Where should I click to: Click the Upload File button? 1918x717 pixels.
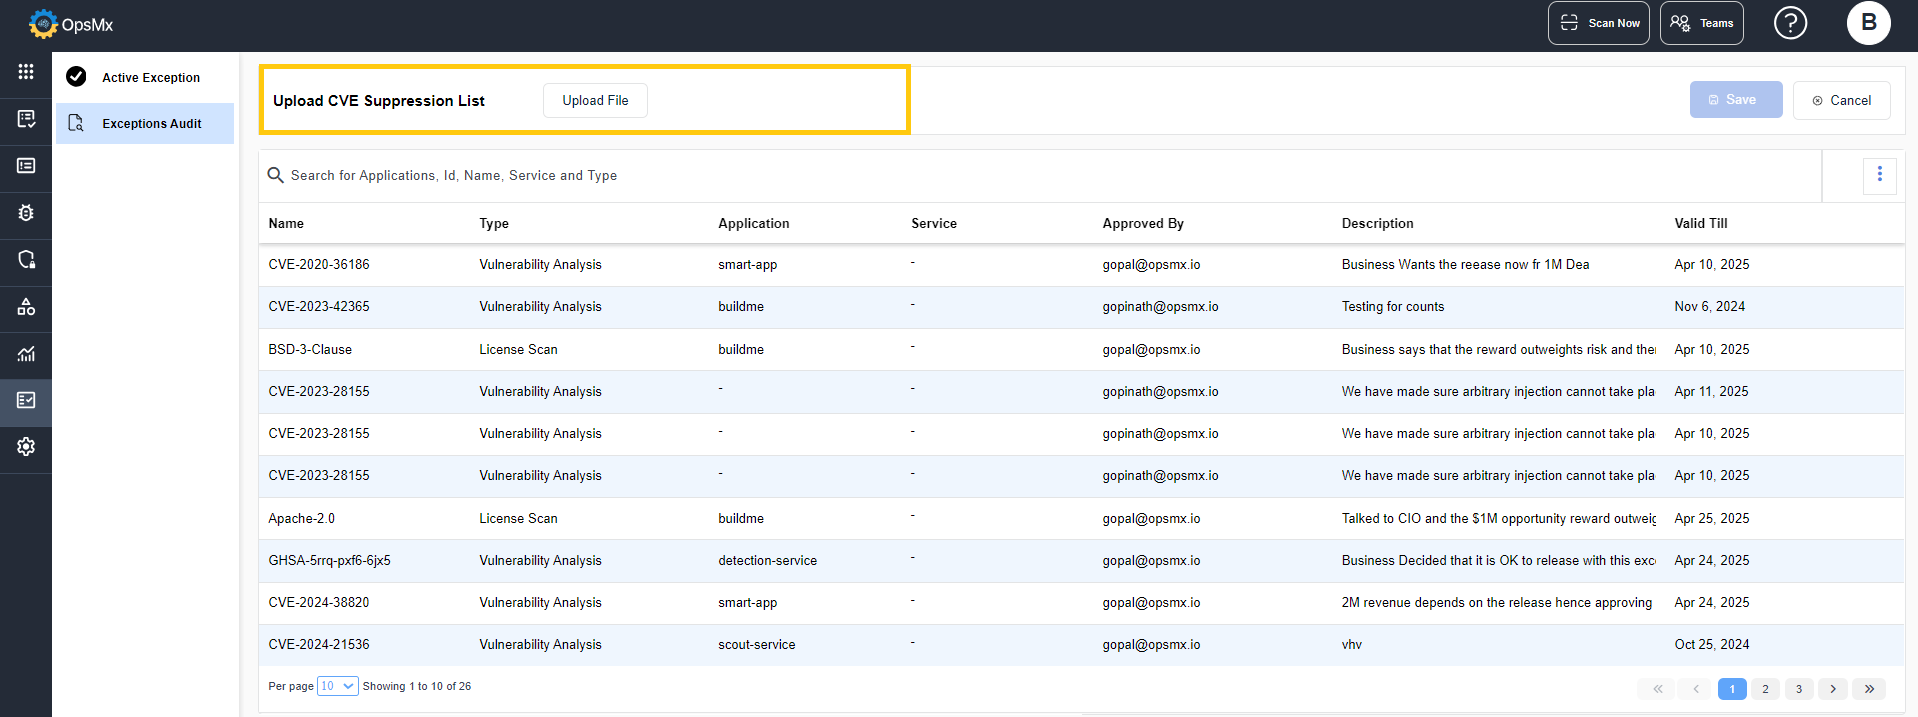[595, 101]
